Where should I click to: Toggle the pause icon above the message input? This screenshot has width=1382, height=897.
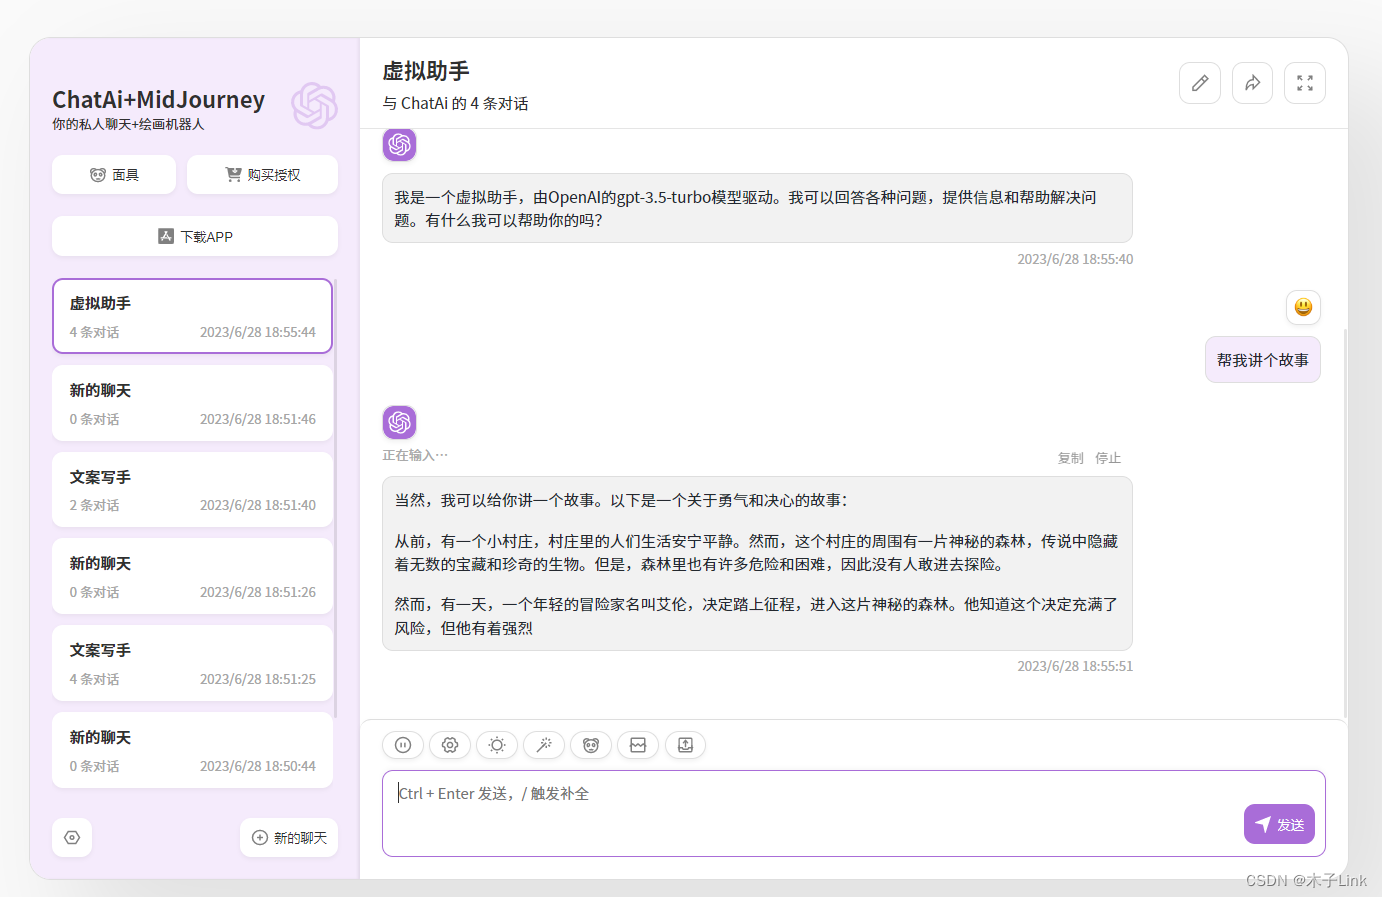tap(403, 745)
